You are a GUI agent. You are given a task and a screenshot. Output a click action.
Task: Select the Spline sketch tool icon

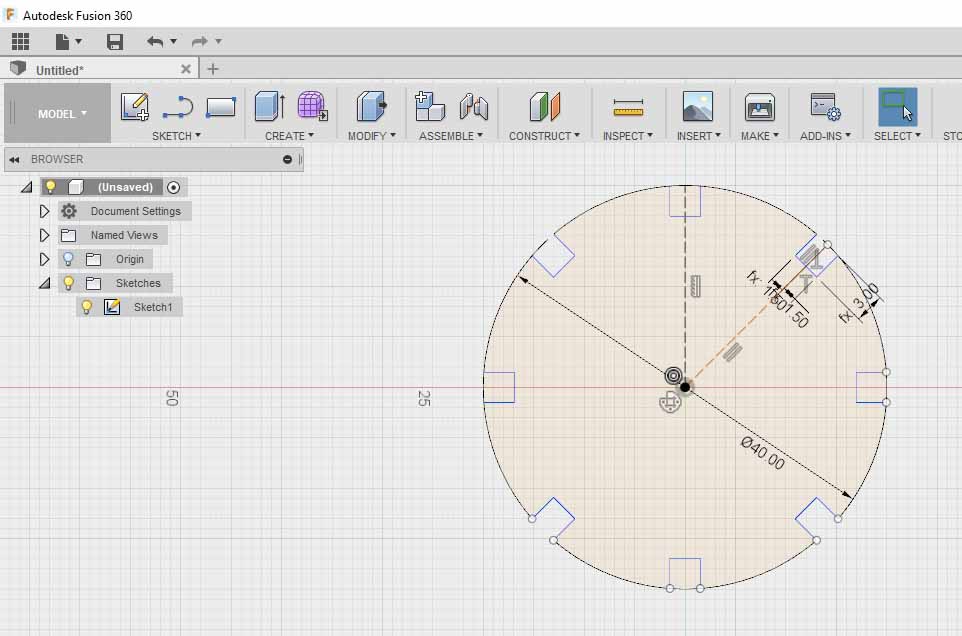pos(178,106)
